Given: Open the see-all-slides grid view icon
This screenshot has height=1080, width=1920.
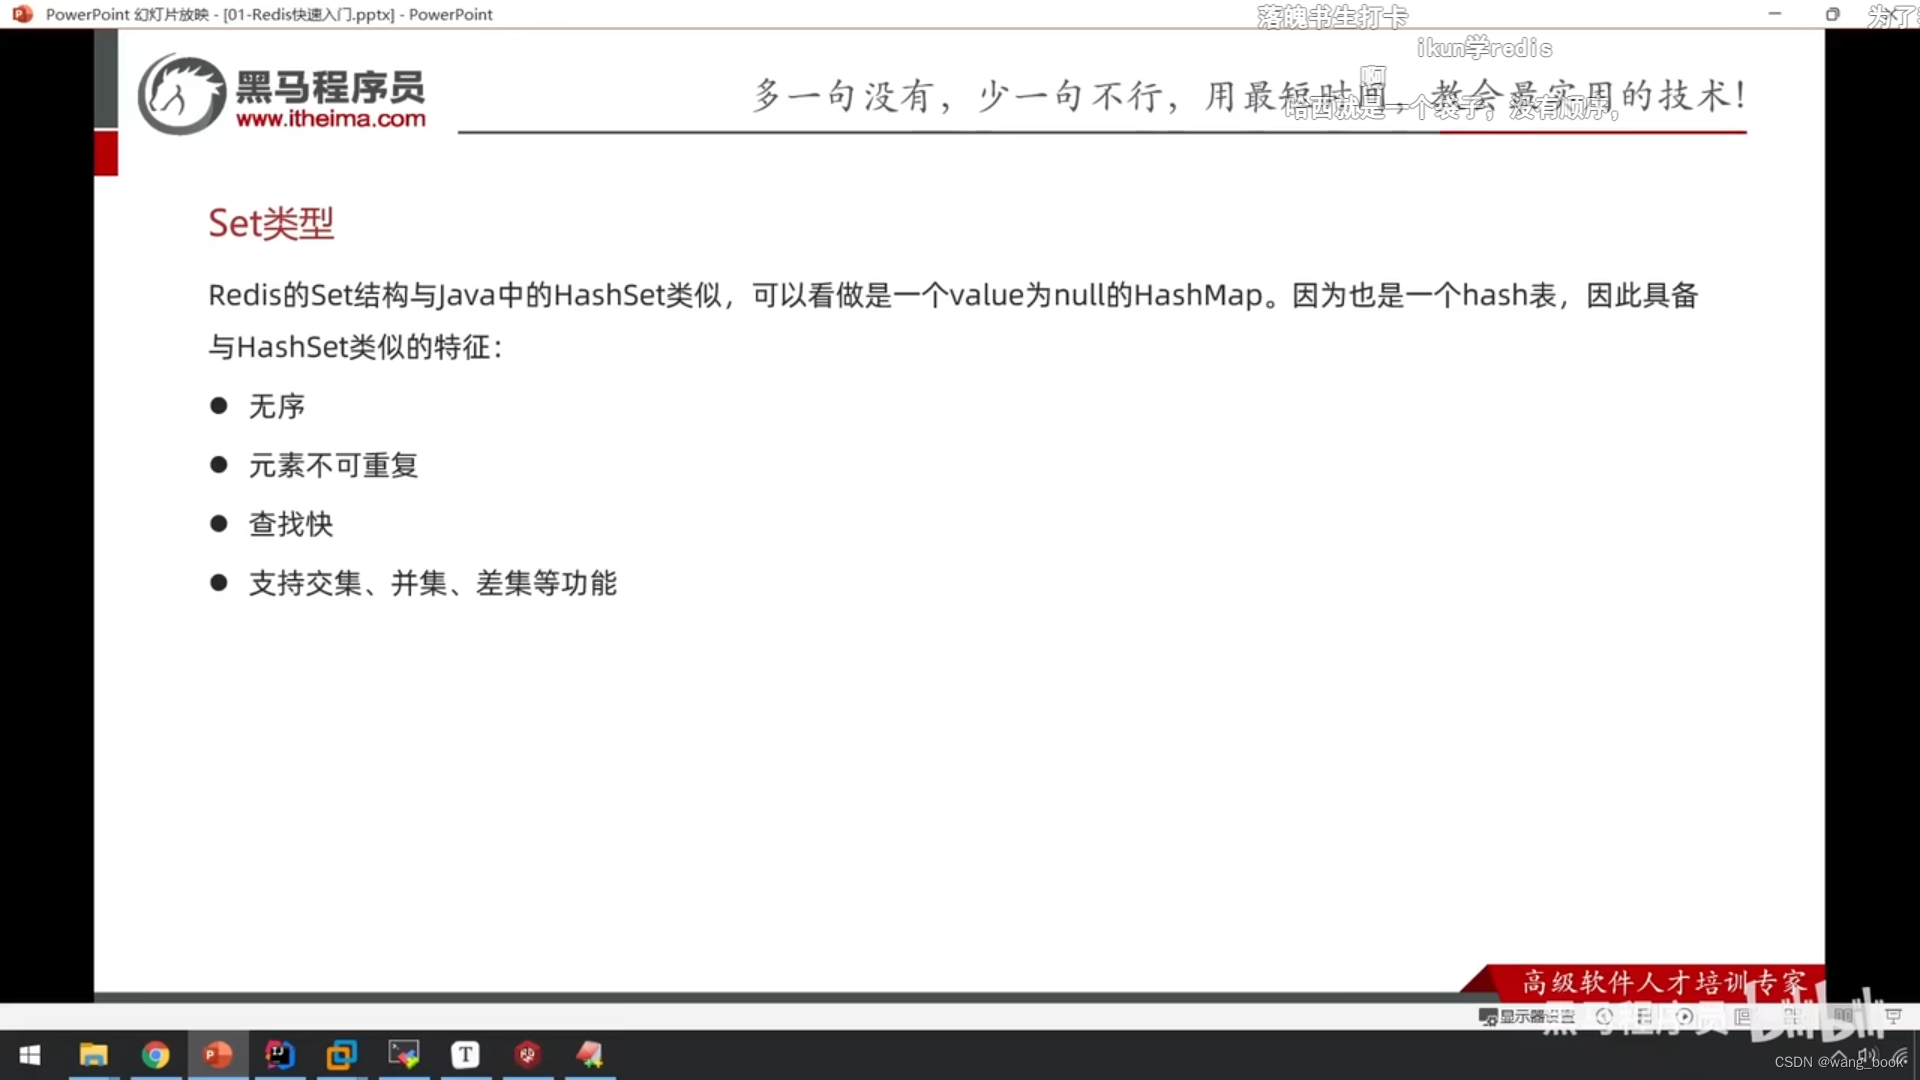Looking at the screenshot, I should tap(1795, 1017).
